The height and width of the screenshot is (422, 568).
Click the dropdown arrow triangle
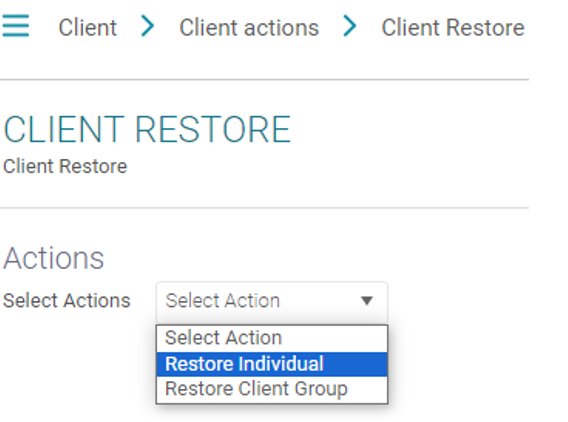[367, 301]
